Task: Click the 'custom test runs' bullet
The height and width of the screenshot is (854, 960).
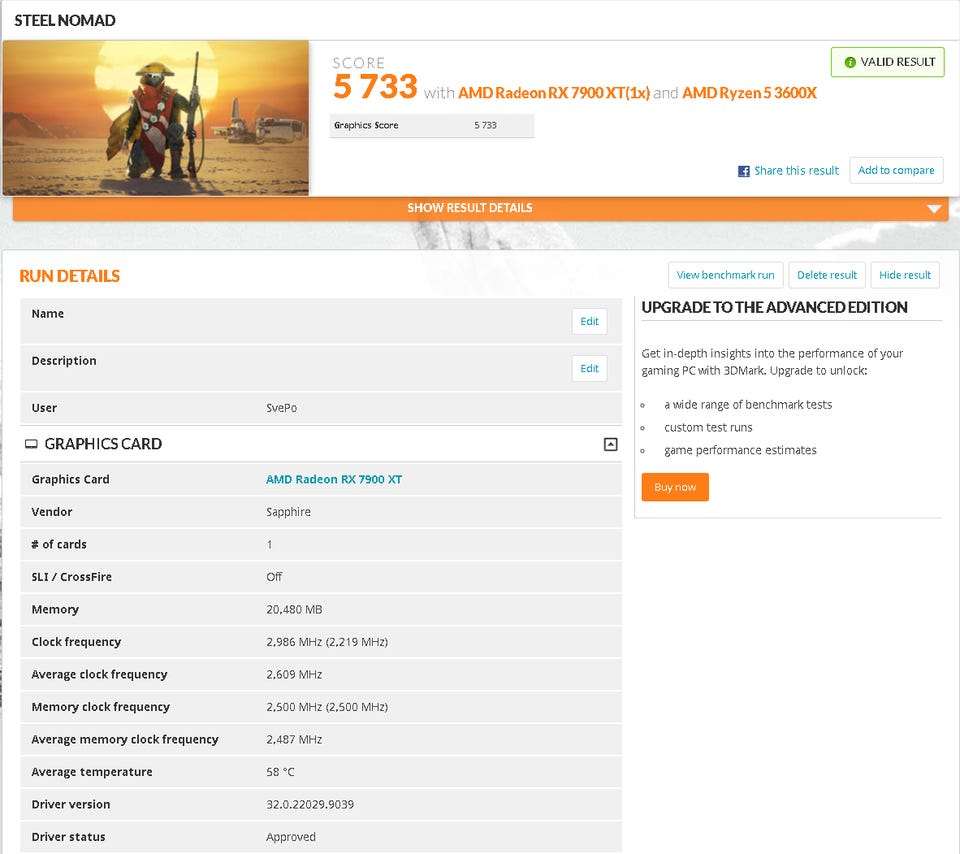Action: [708, 427]
